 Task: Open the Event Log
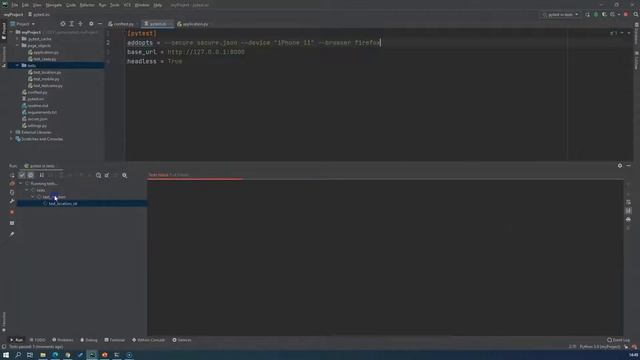click(x=619, y=340)
